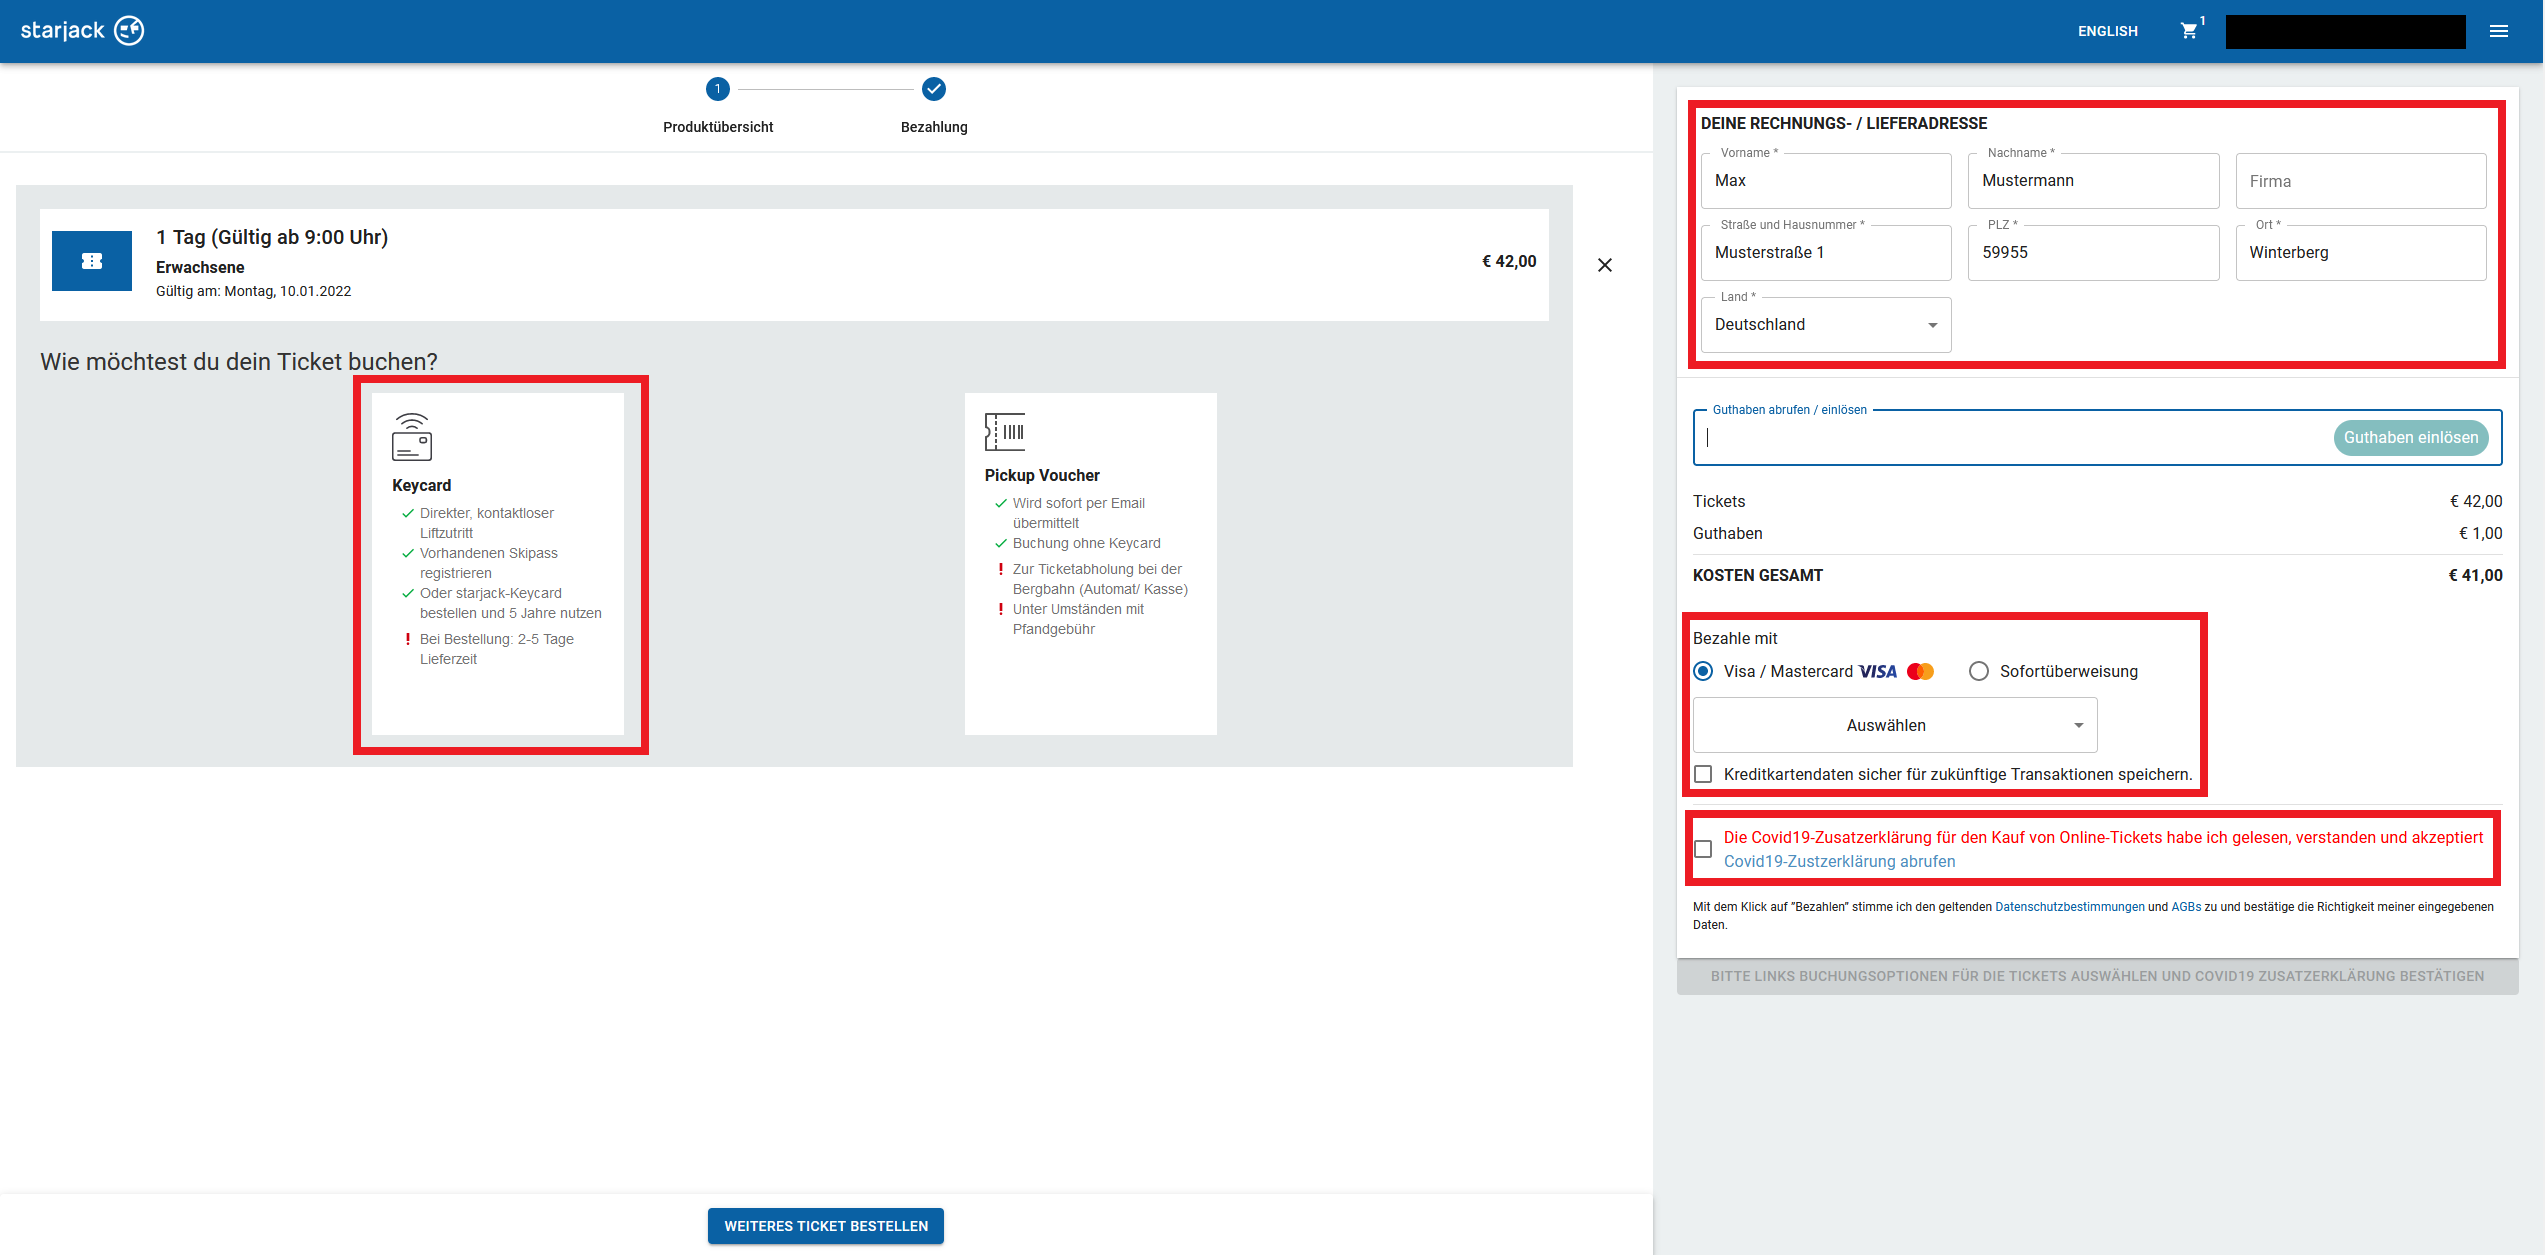Screen dimensions: 2545x1255
Task: Click the blue ticket icon
Action: [x=92, y=261]
